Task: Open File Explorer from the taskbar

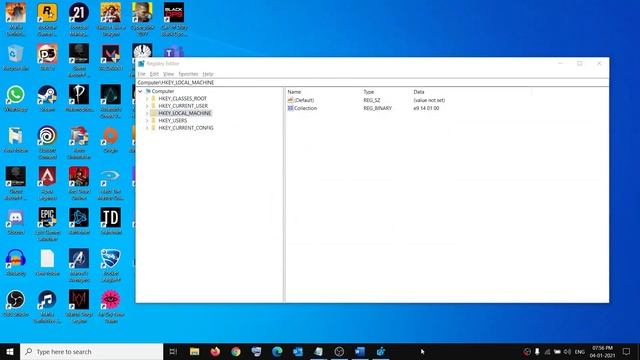Action: (x=194, y=351)
